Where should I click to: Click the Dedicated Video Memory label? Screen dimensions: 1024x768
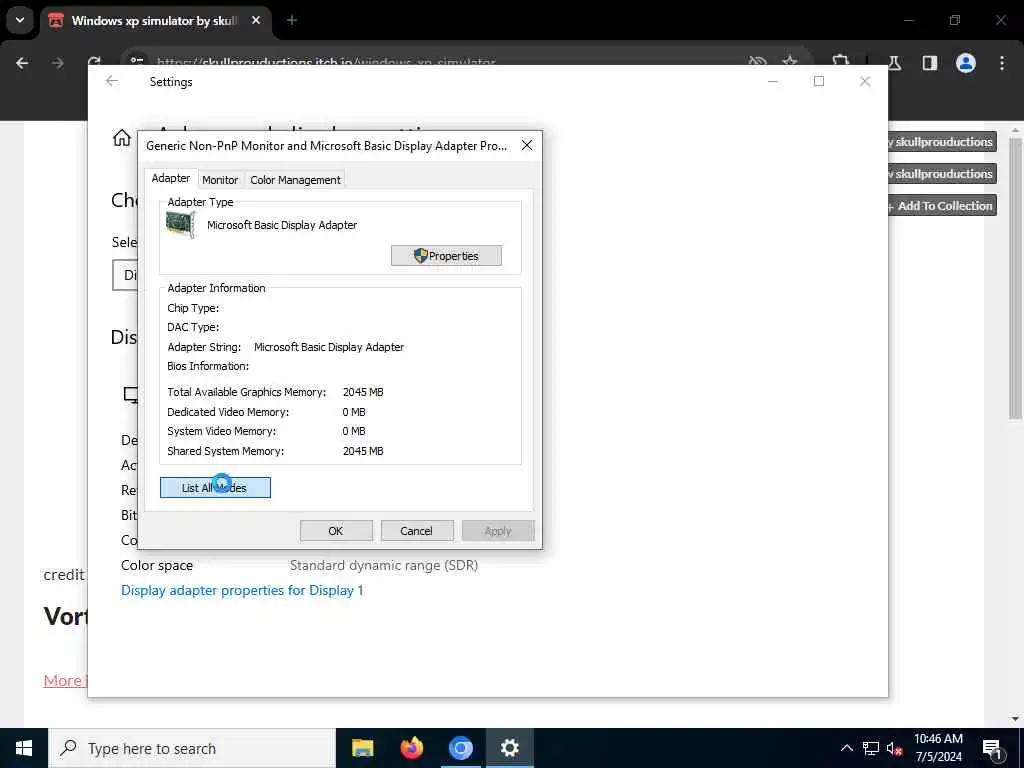point(228,412)
